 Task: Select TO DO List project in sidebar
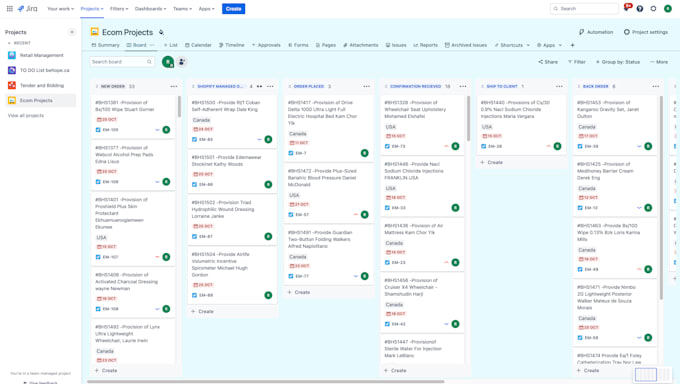(x=40, y=70)
